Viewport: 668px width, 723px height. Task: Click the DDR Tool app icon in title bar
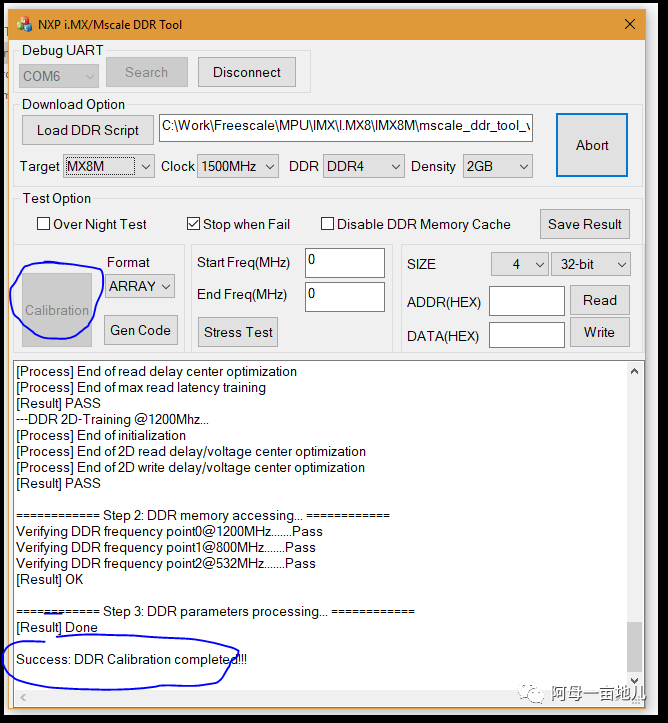24,24
